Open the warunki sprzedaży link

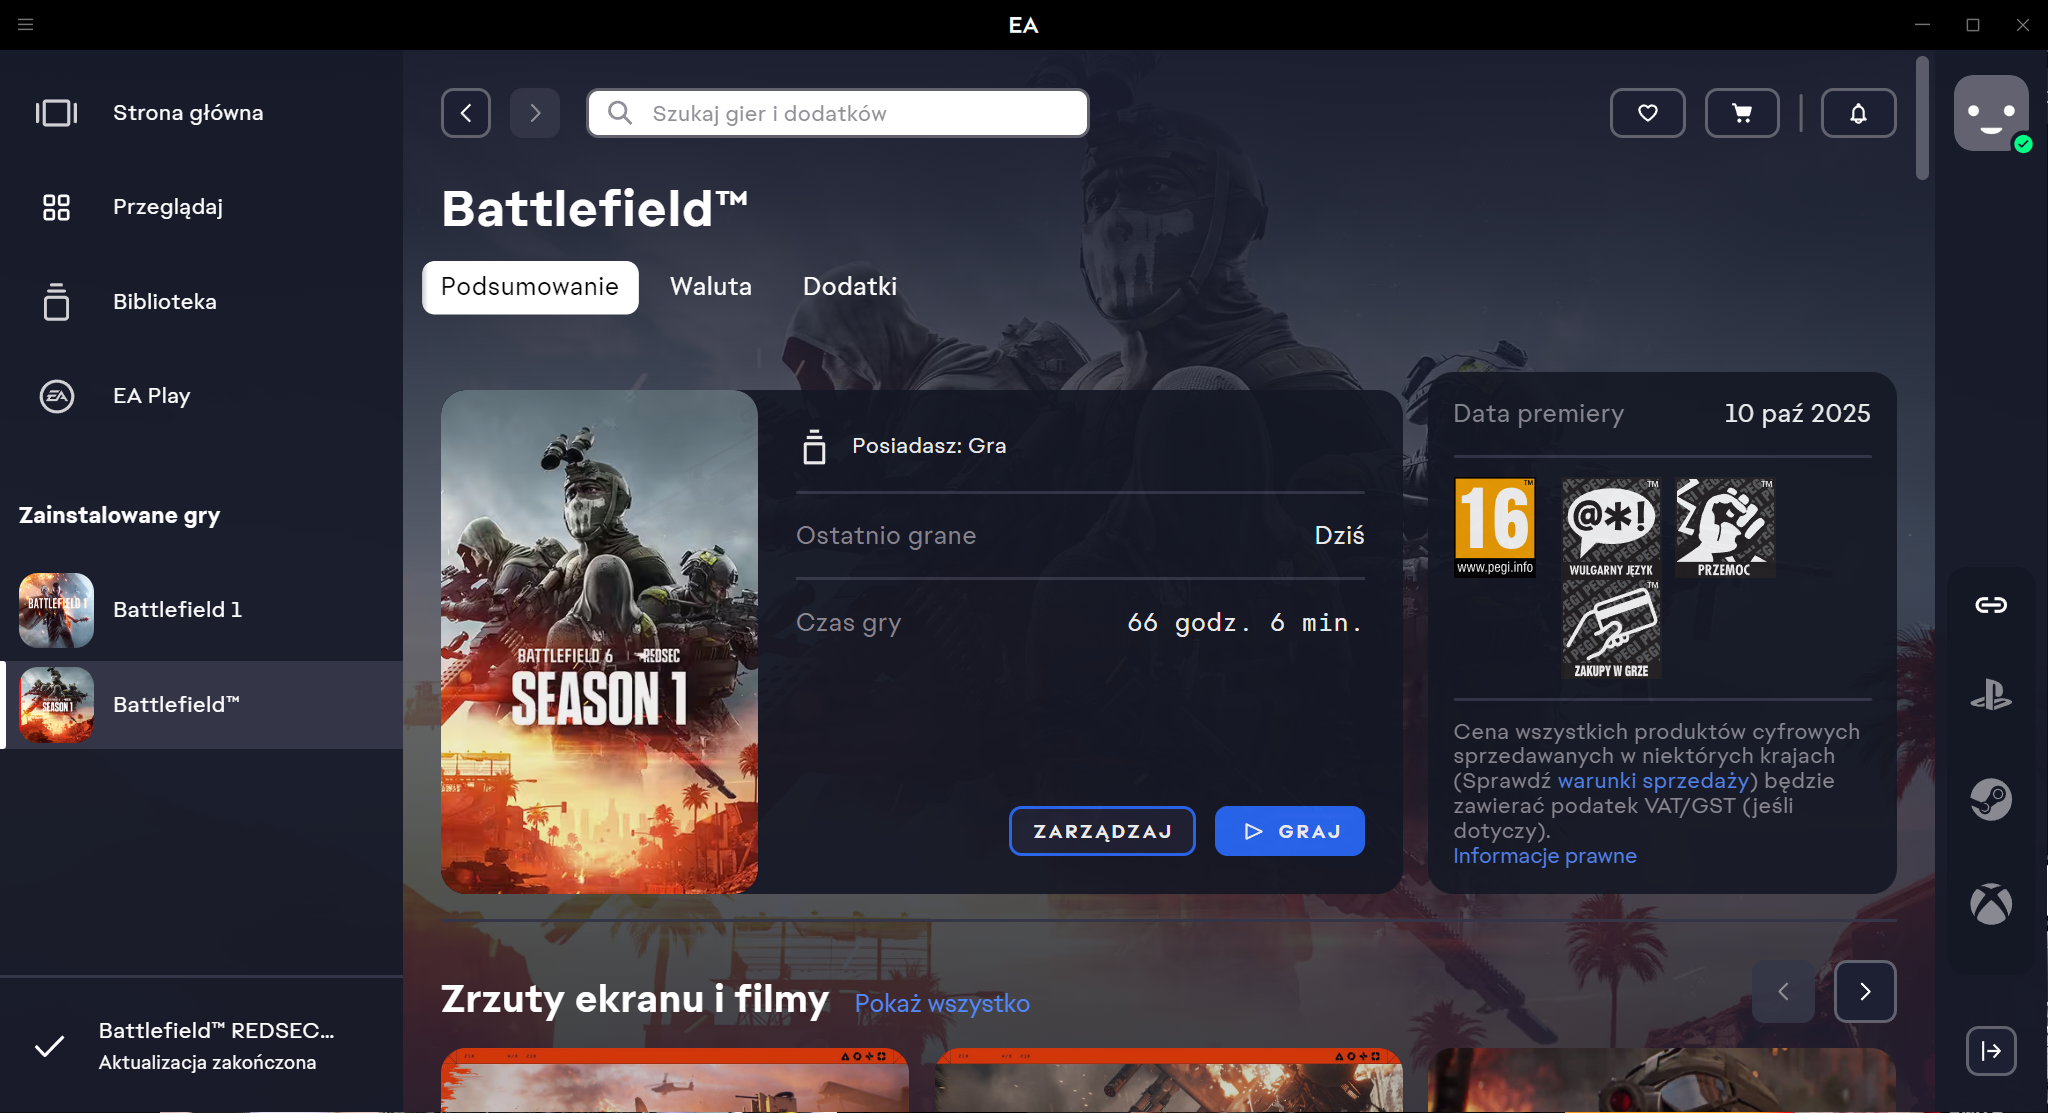point(1652,781)
